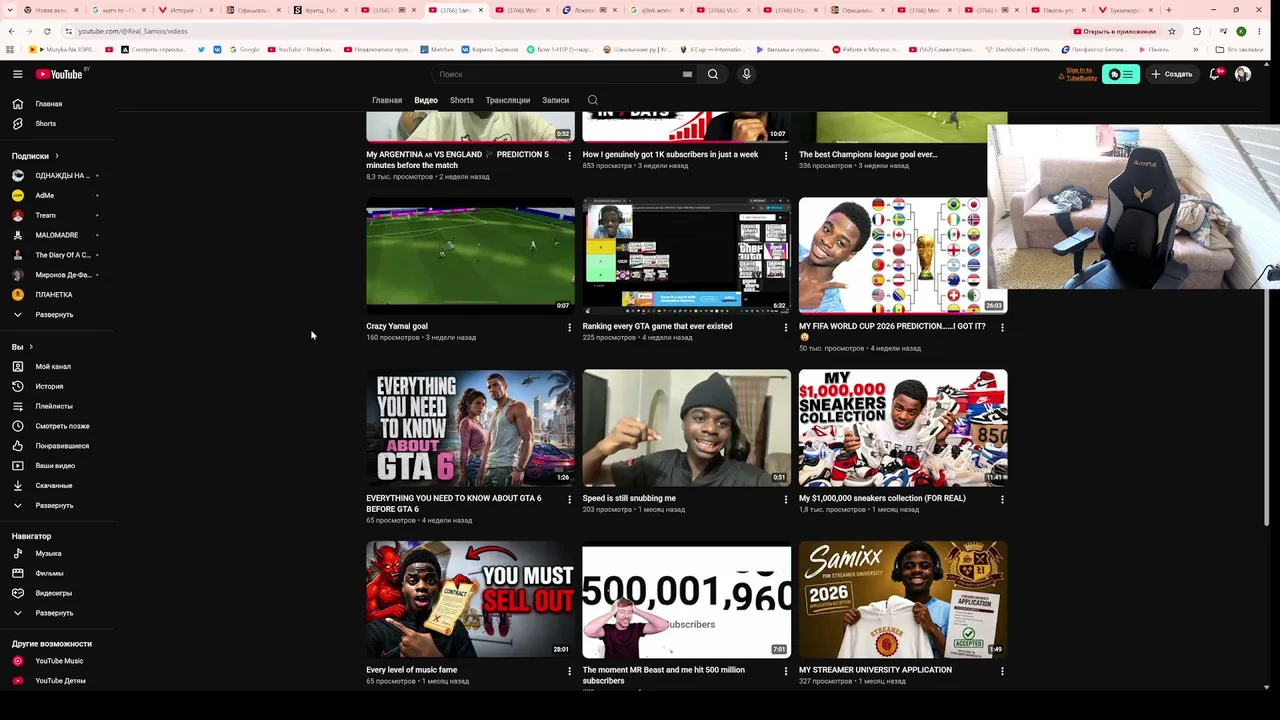1280x720 pixels.
Task: Go back with the browser back arrow
Action: [11, 31]
